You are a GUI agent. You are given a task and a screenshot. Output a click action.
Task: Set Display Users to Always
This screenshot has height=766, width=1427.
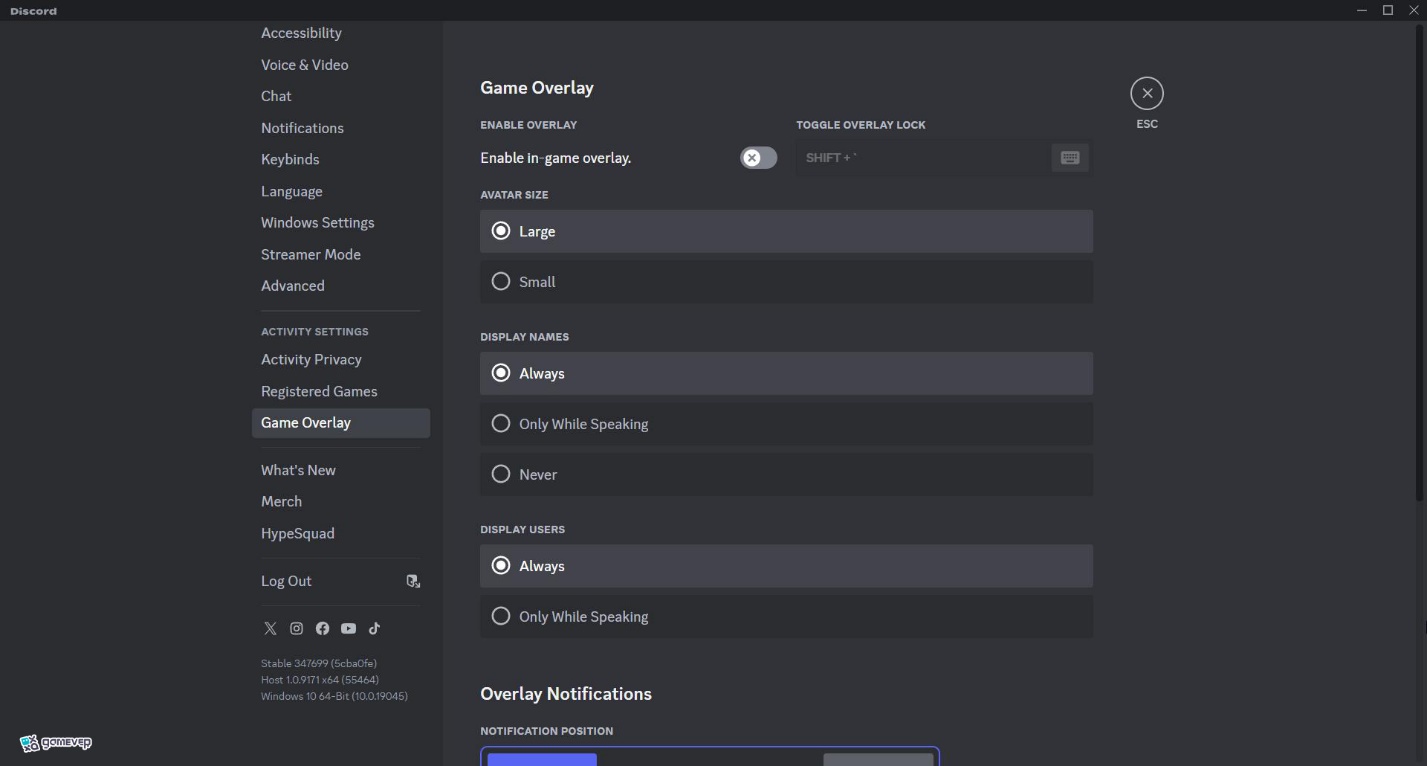tap(786, 566)
